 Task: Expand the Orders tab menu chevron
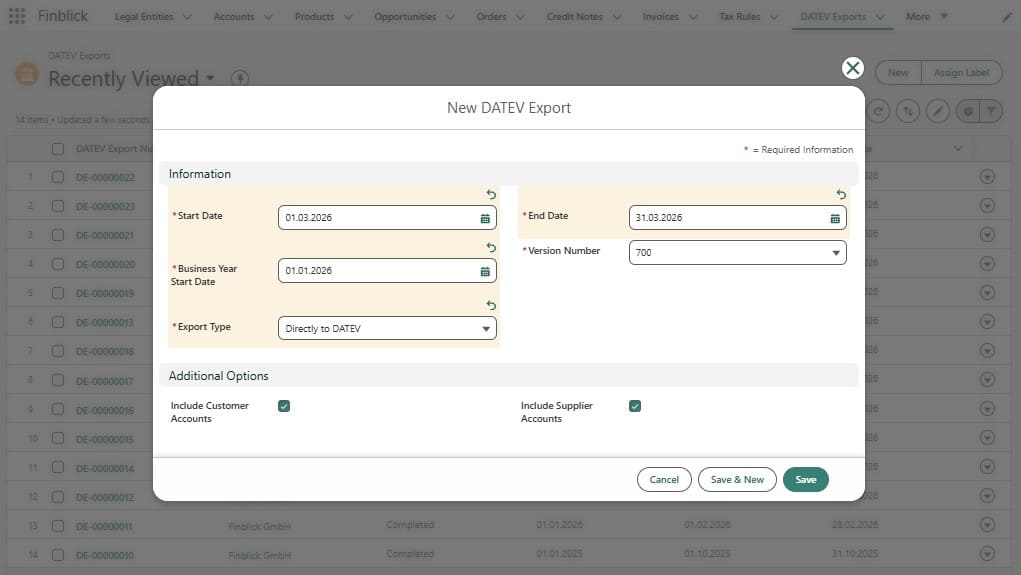click(520, 17)
